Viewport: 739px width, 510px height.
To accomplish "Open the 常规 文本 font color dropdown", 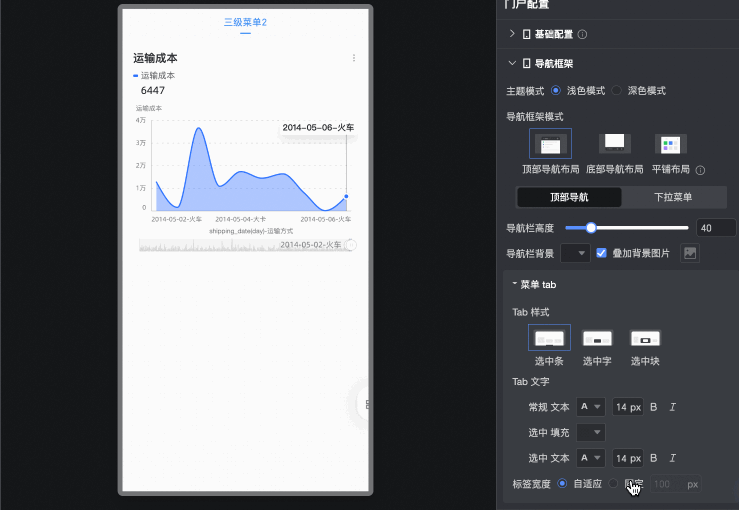I will click(591, 407).
